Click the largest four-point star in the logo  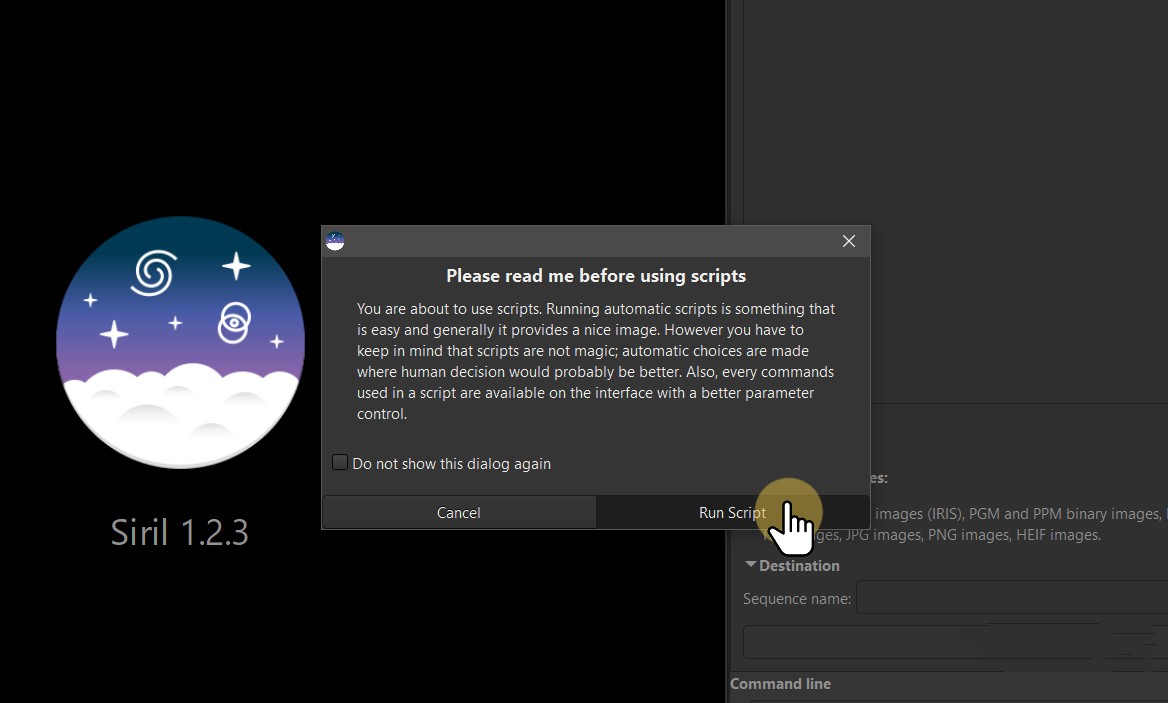[x=236, y=266]
